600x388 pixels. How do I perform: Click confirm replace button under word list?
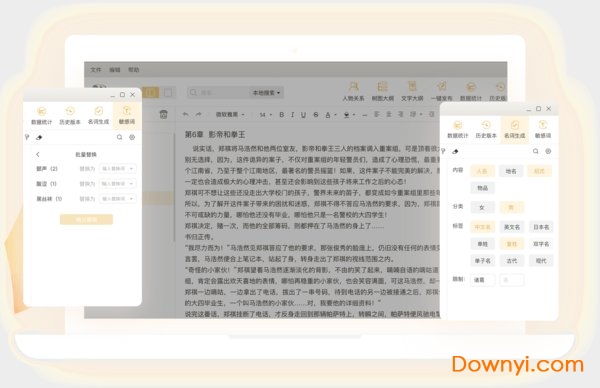86,219
